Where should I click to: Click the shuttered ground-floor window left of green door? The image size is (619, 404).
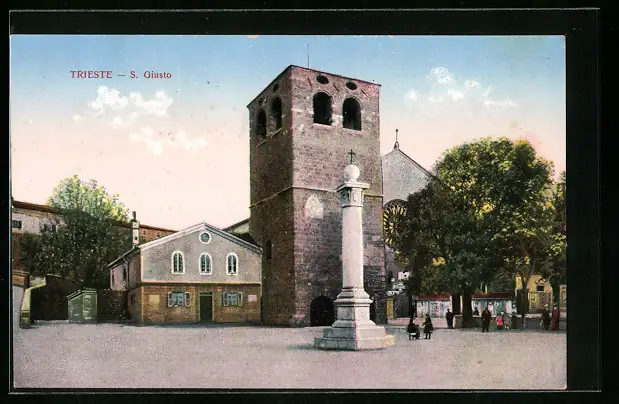[177, 299]
